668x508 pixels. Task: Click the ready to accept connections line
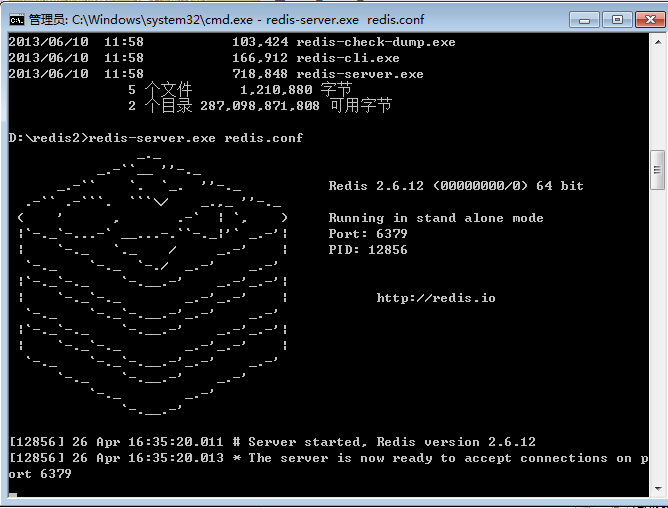(328, 458)
